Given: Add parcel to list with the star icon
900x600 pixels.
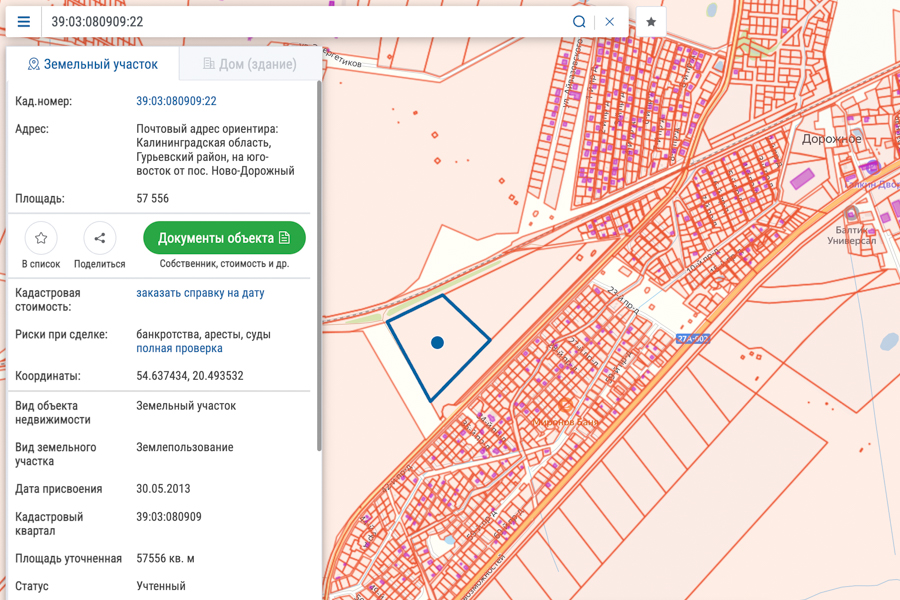Looking at the screenshot, I should 41,238.
